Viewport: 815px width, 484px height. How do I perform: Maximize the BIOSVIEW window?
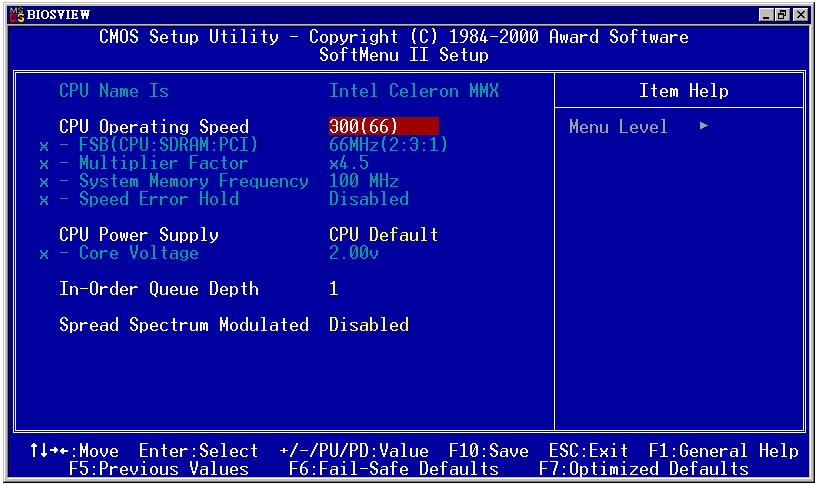click(782, 15)
